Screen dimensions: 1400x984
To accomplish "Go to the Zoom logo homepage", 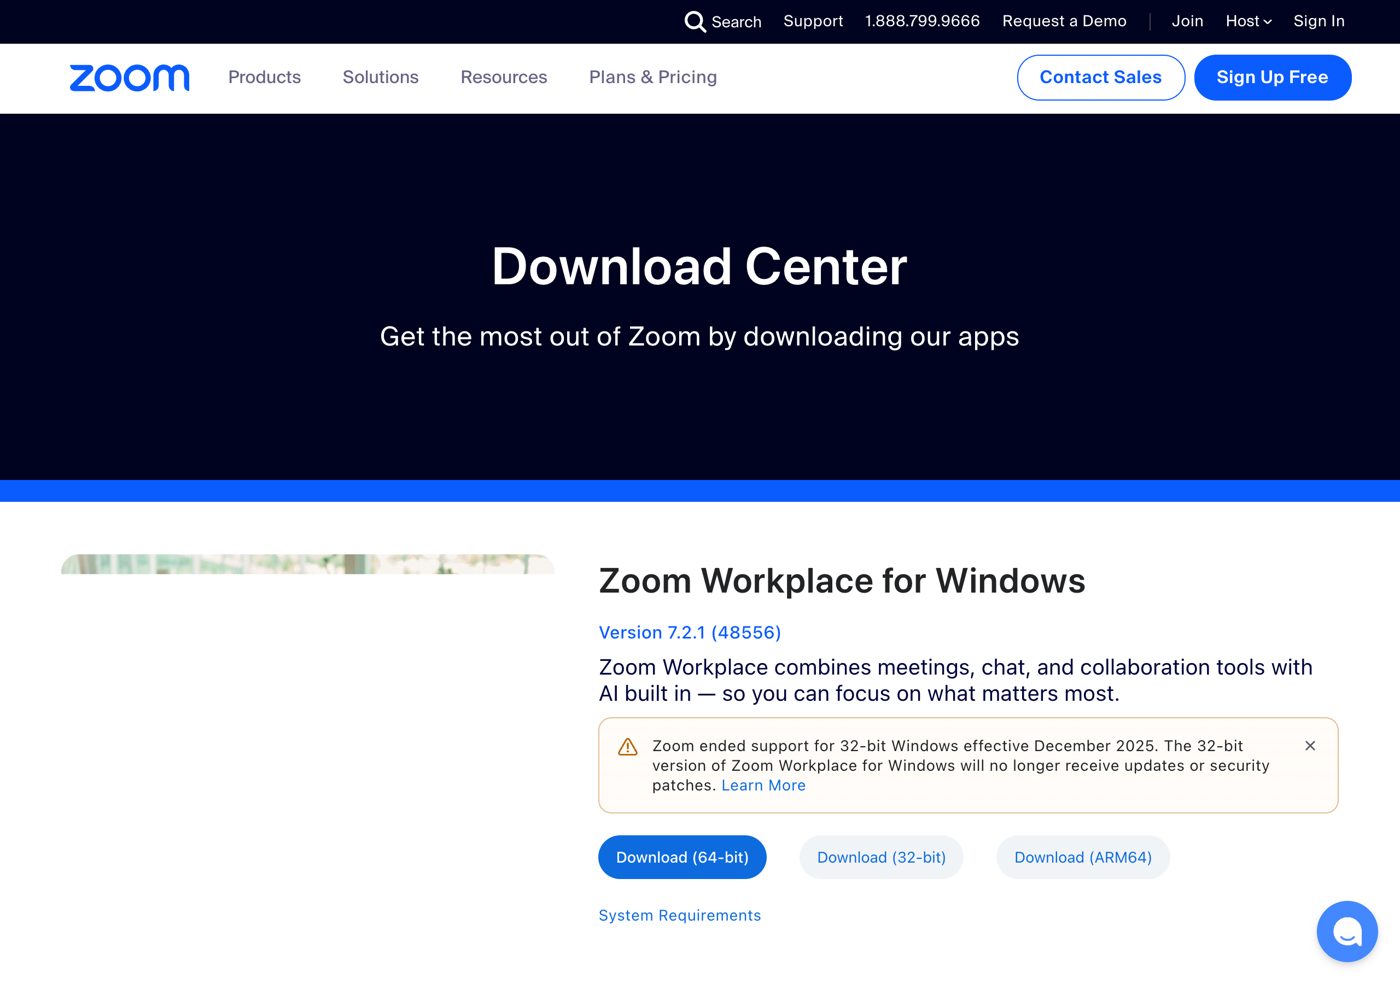I will tap(130, 78).
